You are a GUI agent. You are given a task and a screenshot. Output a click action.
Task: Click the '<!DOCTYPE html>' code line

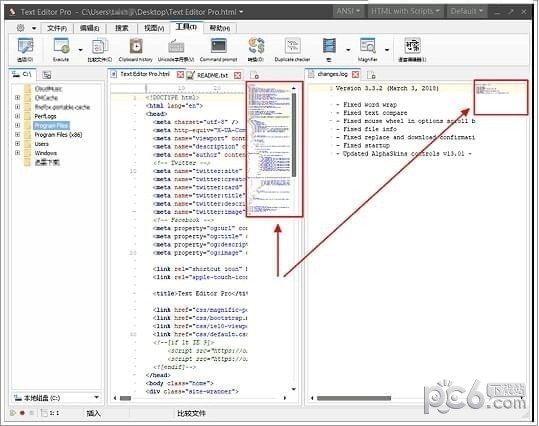point(172,98)
